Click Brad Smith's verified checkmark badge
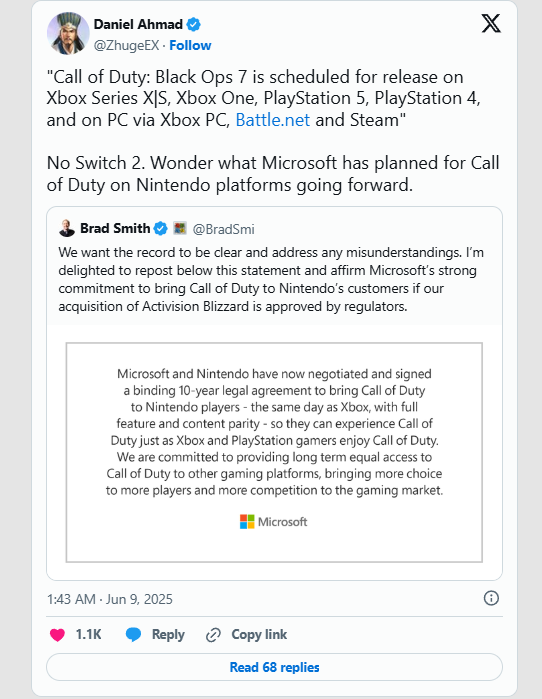The image size is (542, 699). (x=160, y=229)
